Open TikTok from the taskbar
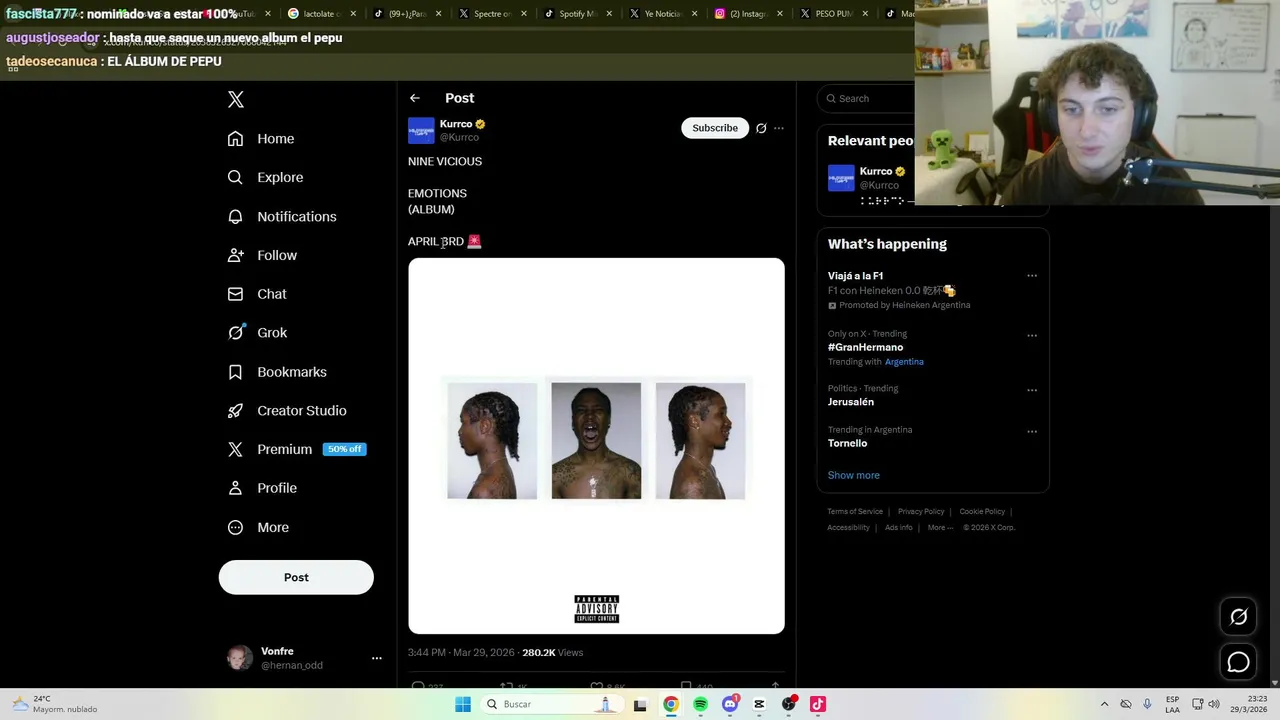The image size is (1280, 720). (818, 704)
